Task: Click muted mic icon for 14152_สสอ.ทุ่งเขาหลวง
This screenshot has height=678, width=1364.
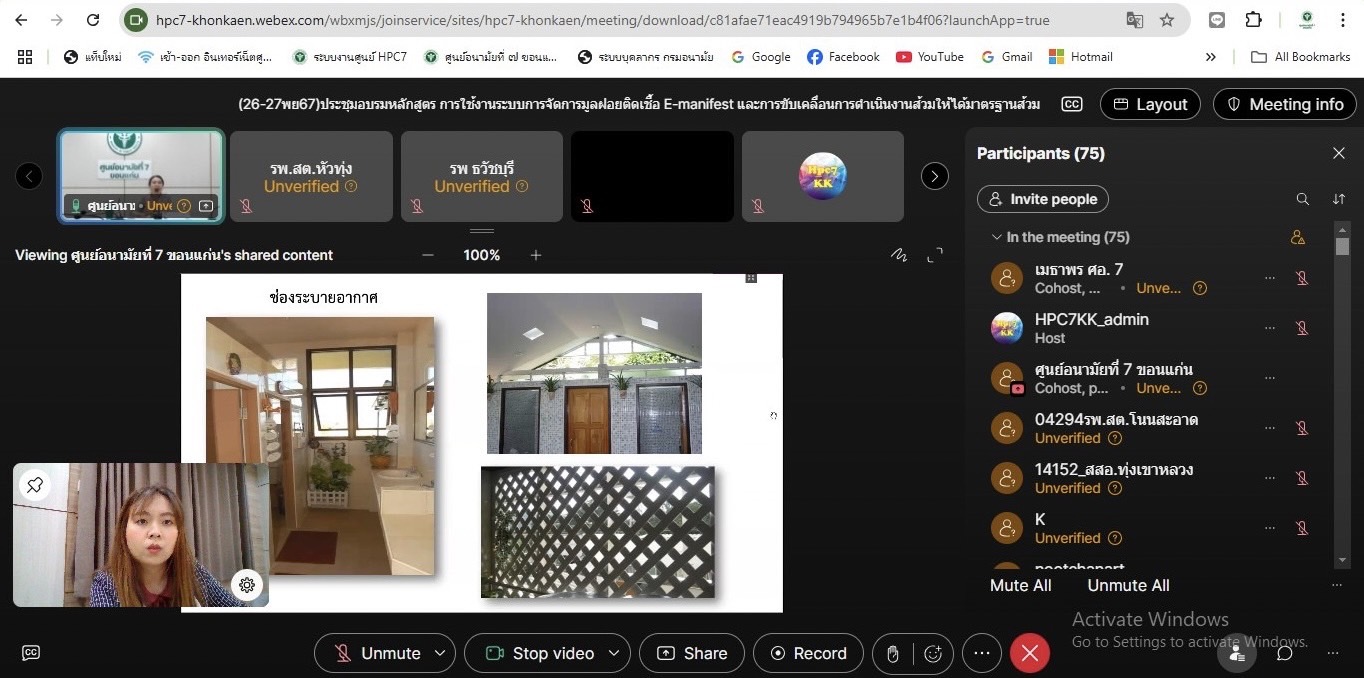Action: click(1302, 478)
